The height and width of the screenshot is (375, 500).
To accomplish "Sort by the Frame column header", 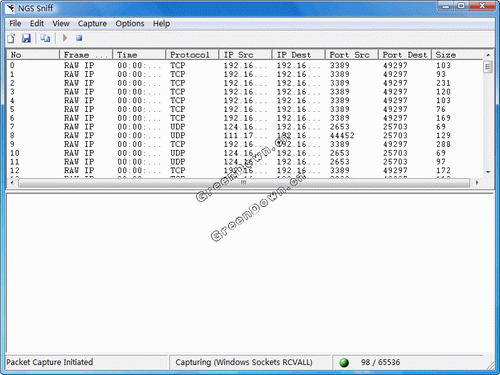I will pyautogui.click(x=86, y=55).
